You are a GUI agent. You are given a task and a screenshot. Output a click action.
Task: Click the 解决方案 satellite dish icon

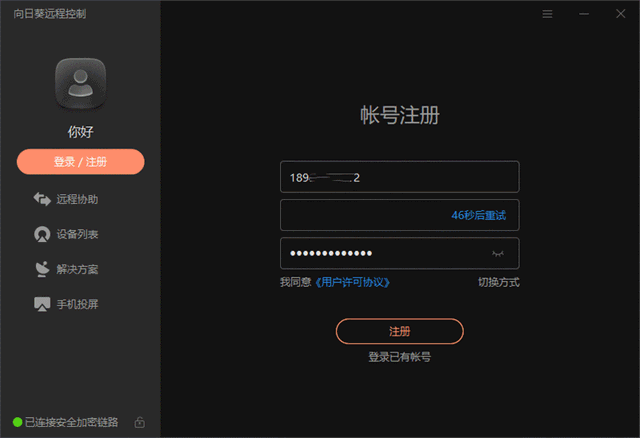pos(42,269)
